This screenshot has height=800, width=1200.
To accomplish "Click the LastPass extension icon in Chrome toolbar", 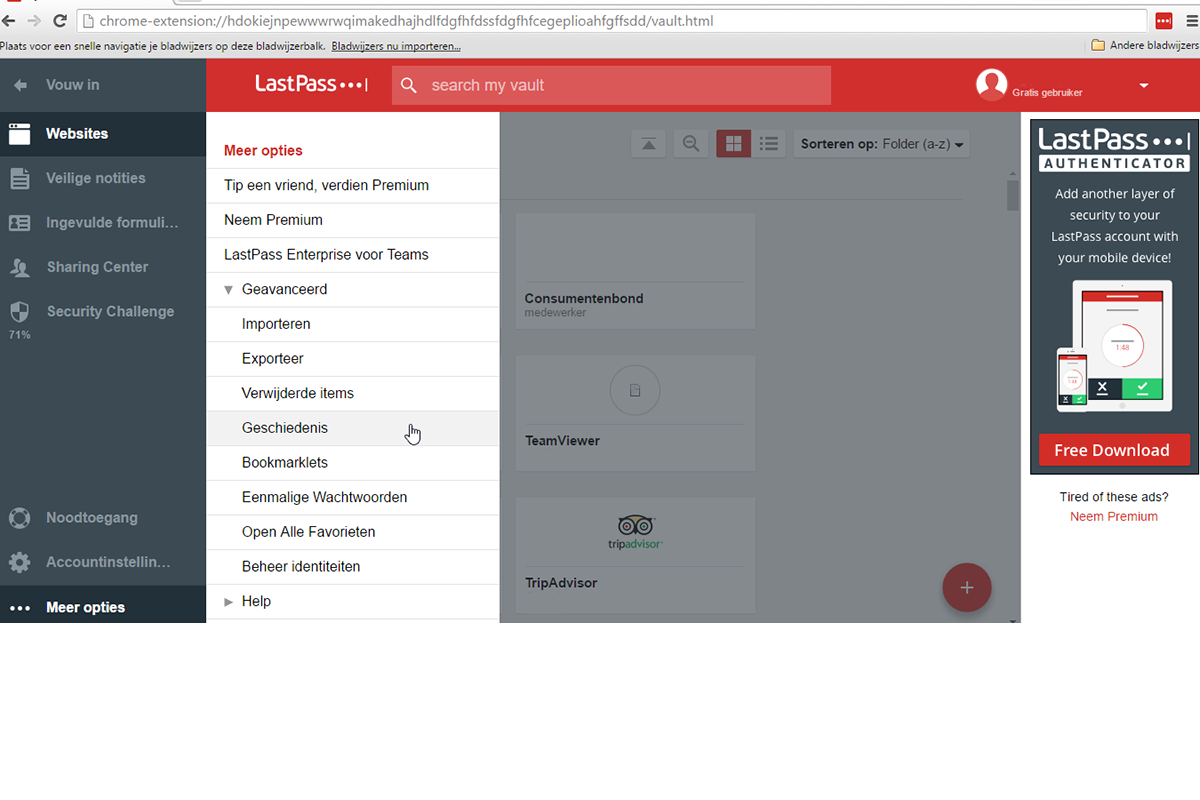I will click(x=1163, y=21).
